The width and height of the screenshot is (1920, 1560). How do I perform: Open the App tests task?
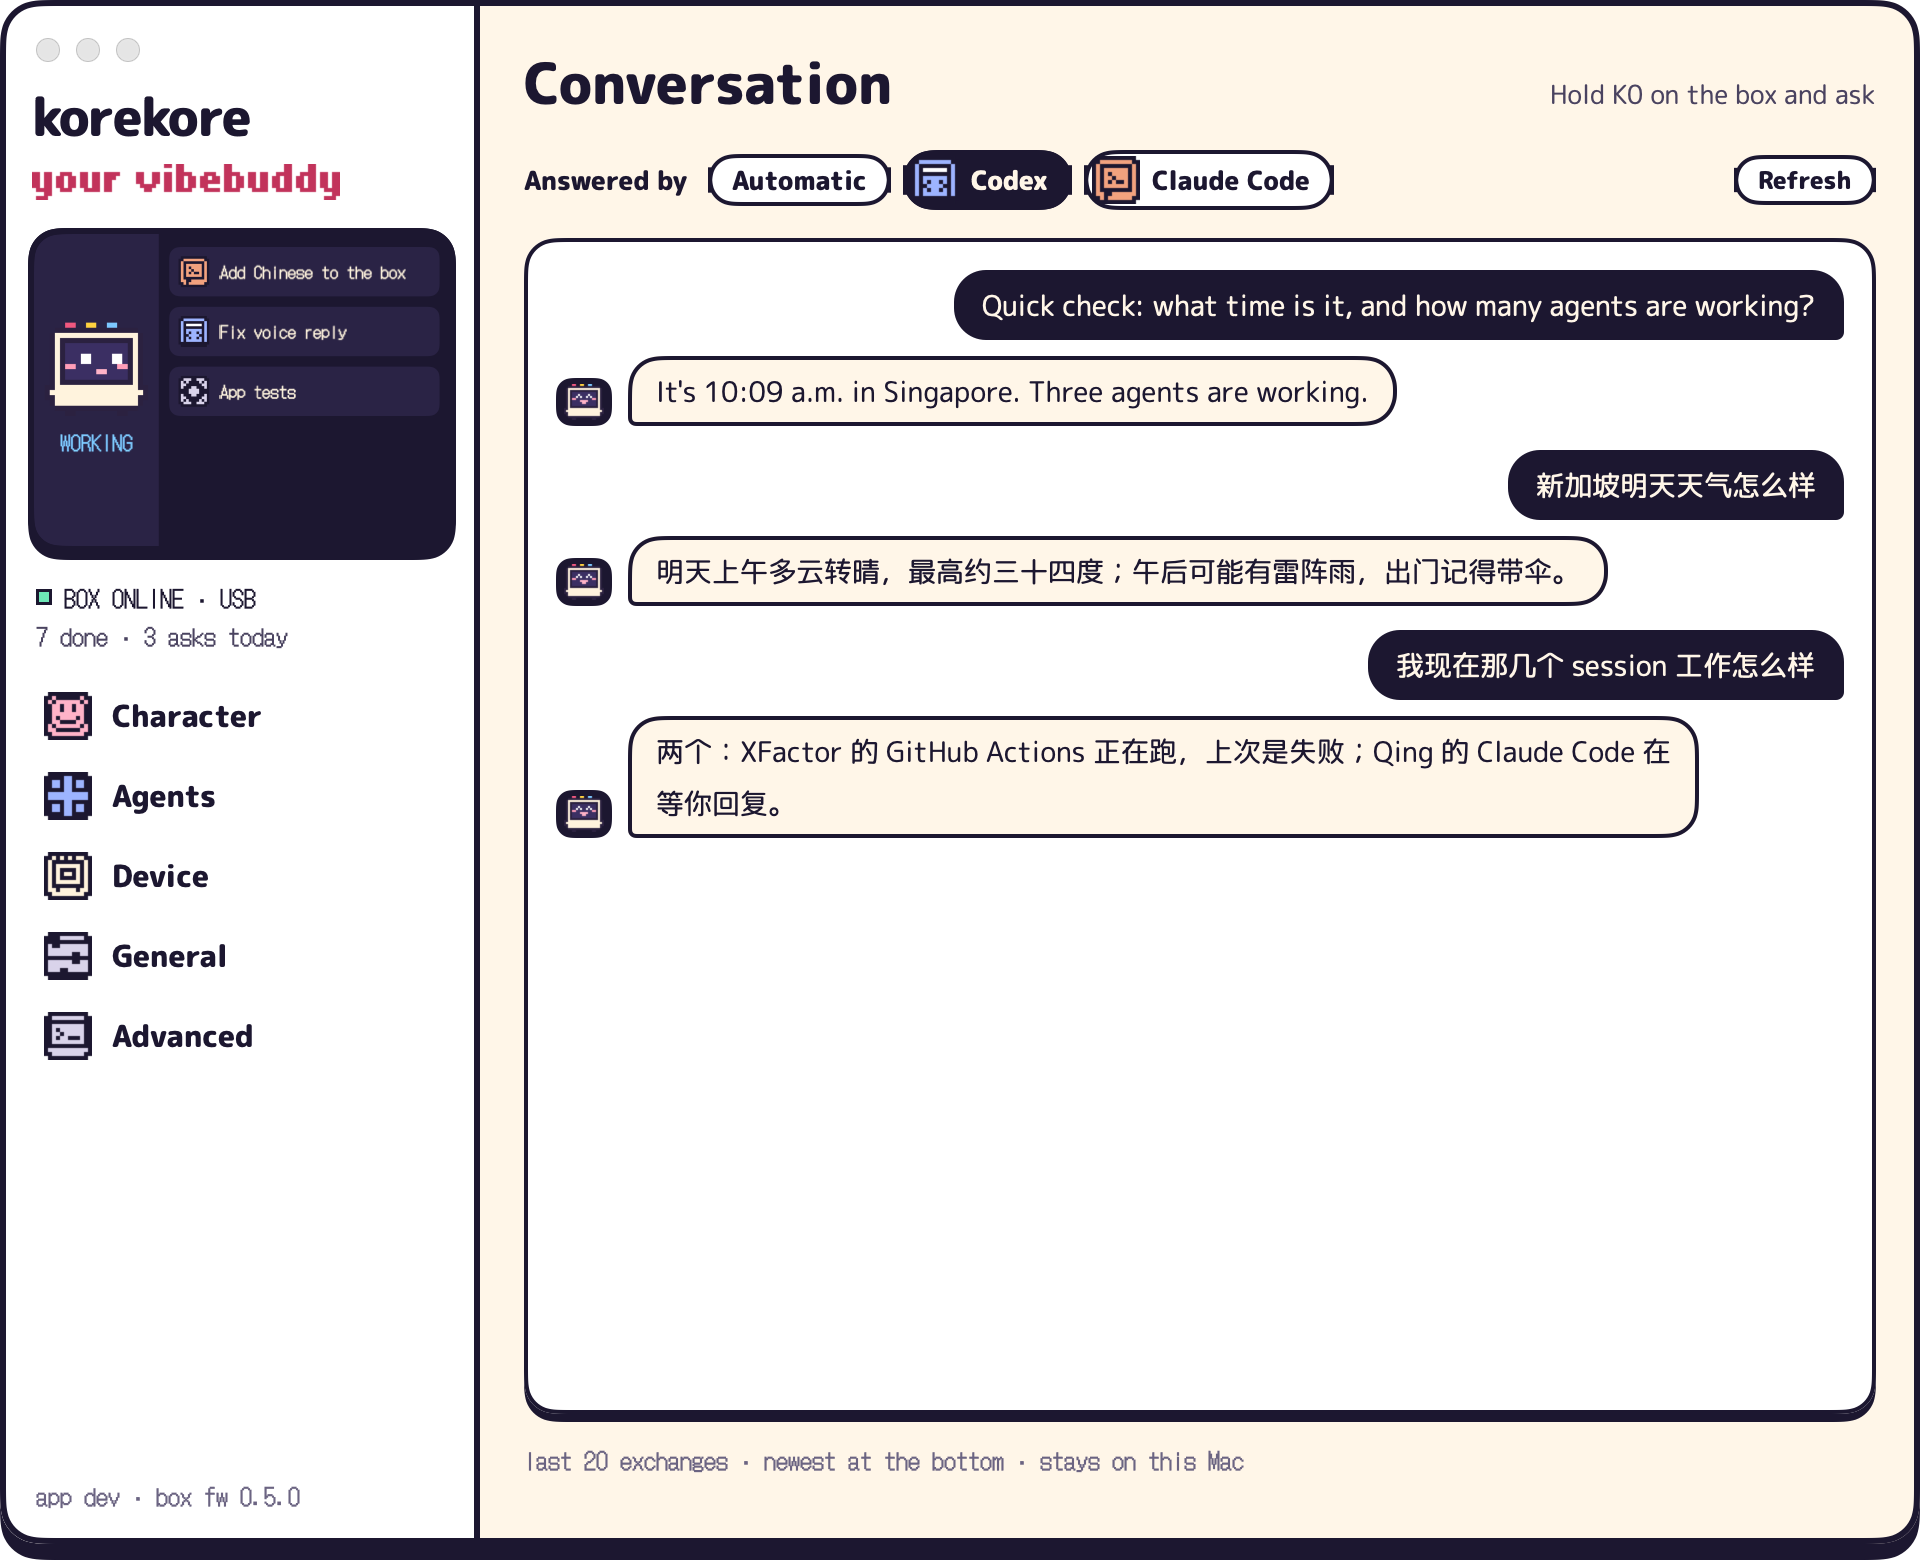(x=304, y=392)
